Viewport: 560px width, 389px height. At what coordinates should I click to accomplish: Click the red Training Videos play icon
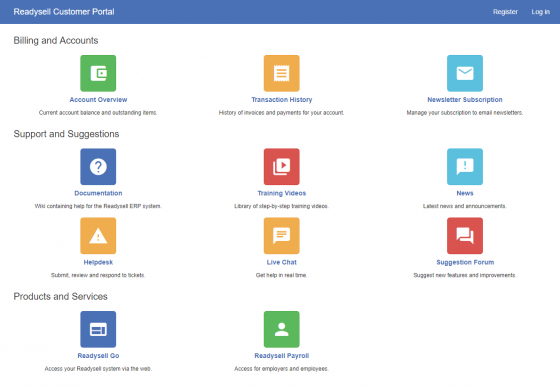point(281,166)
